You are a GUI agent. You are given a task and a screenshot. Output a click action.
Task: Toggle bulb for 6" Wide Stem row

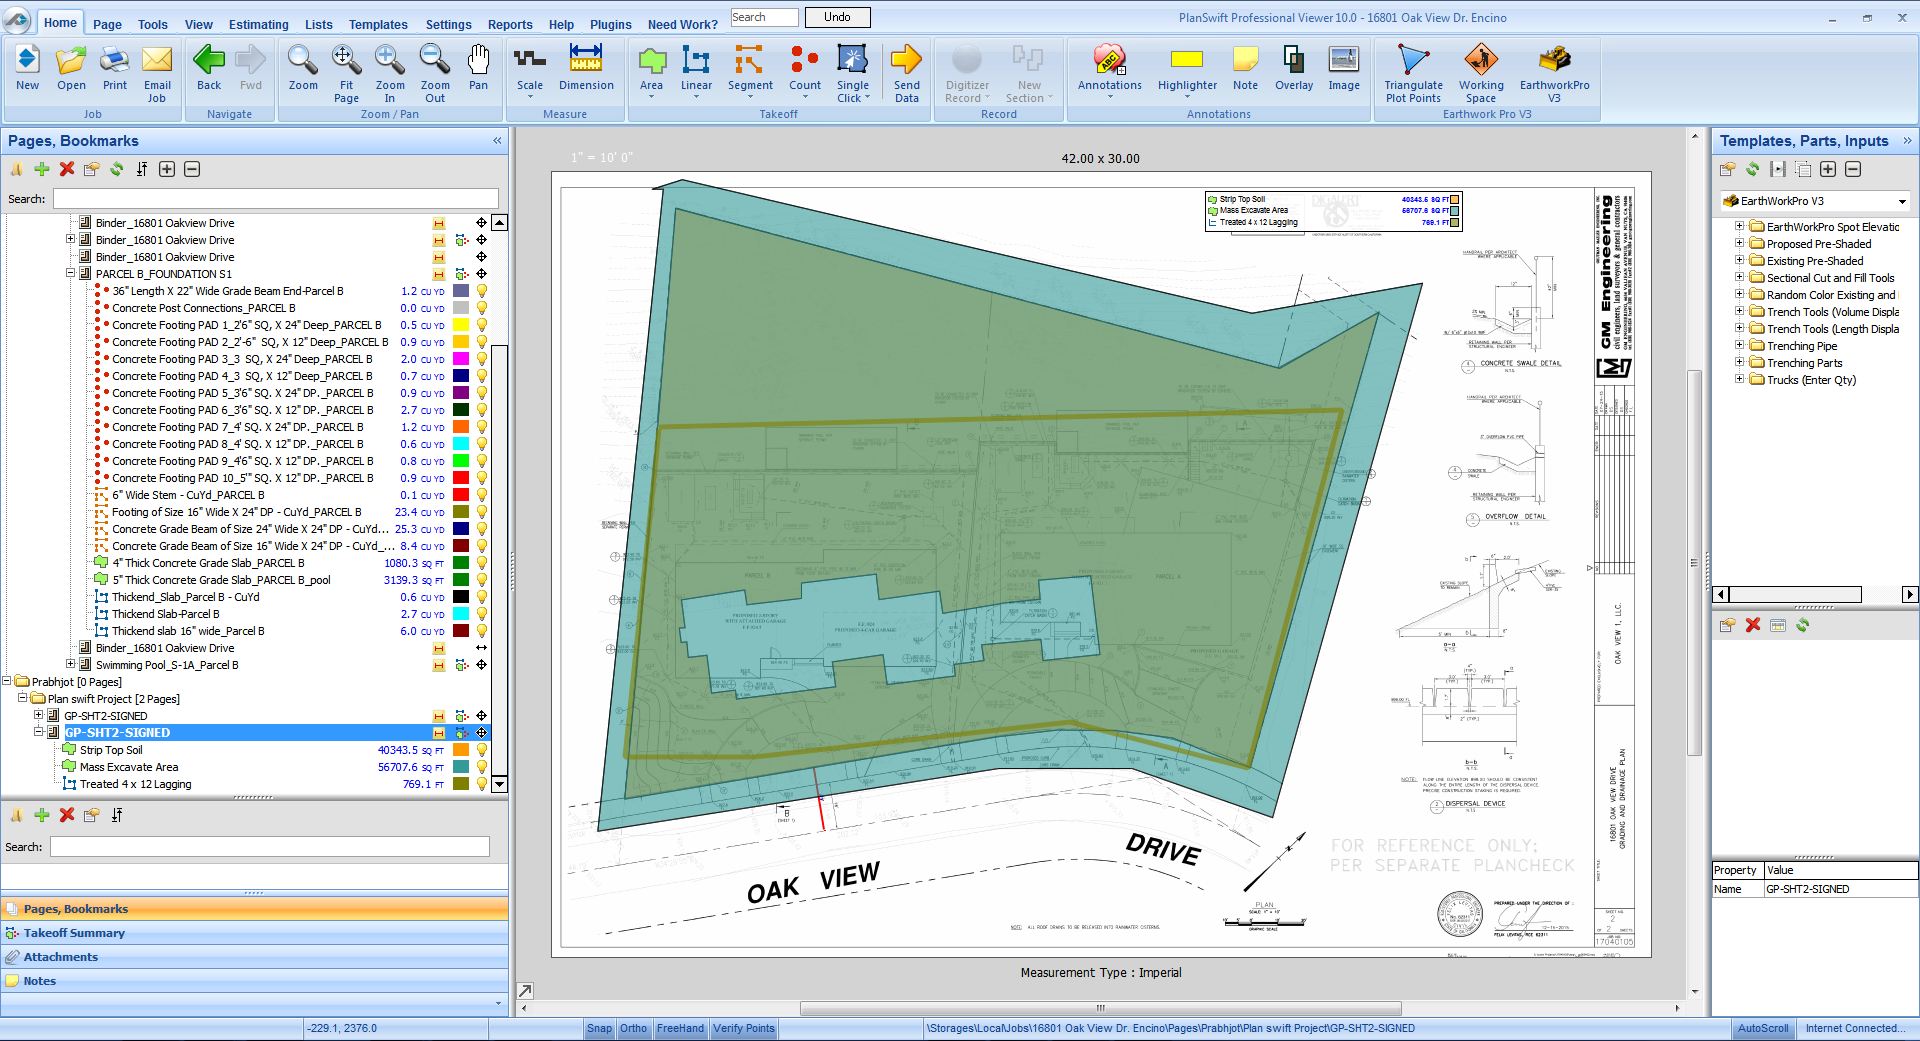(x=482, y=495)
